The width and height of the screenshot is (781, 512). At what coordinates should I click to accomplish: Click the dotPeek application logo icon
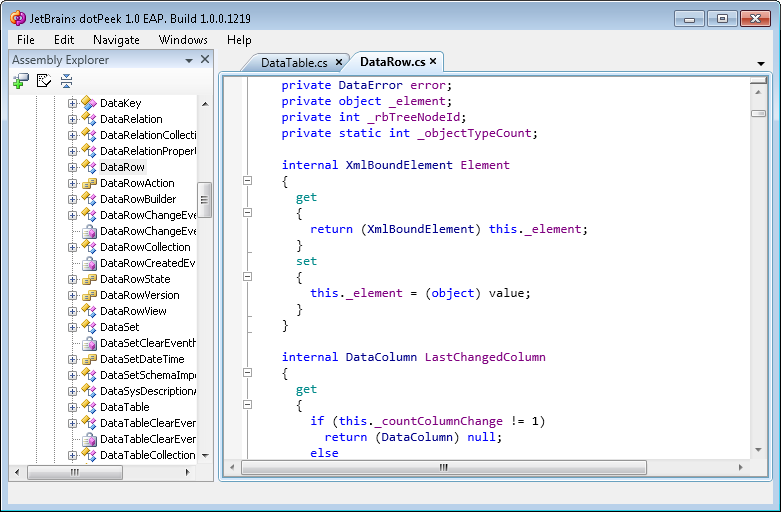[x=18, y=18]
